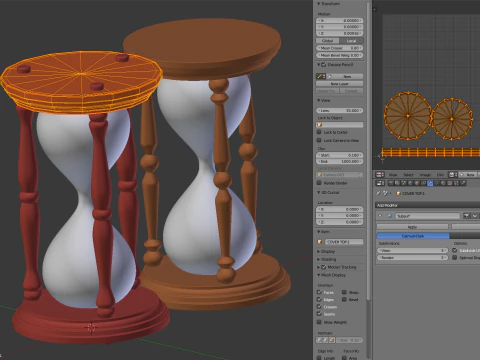Open the Physics properties tab icon
Screen dimensions: 480x360
[463, 183]
